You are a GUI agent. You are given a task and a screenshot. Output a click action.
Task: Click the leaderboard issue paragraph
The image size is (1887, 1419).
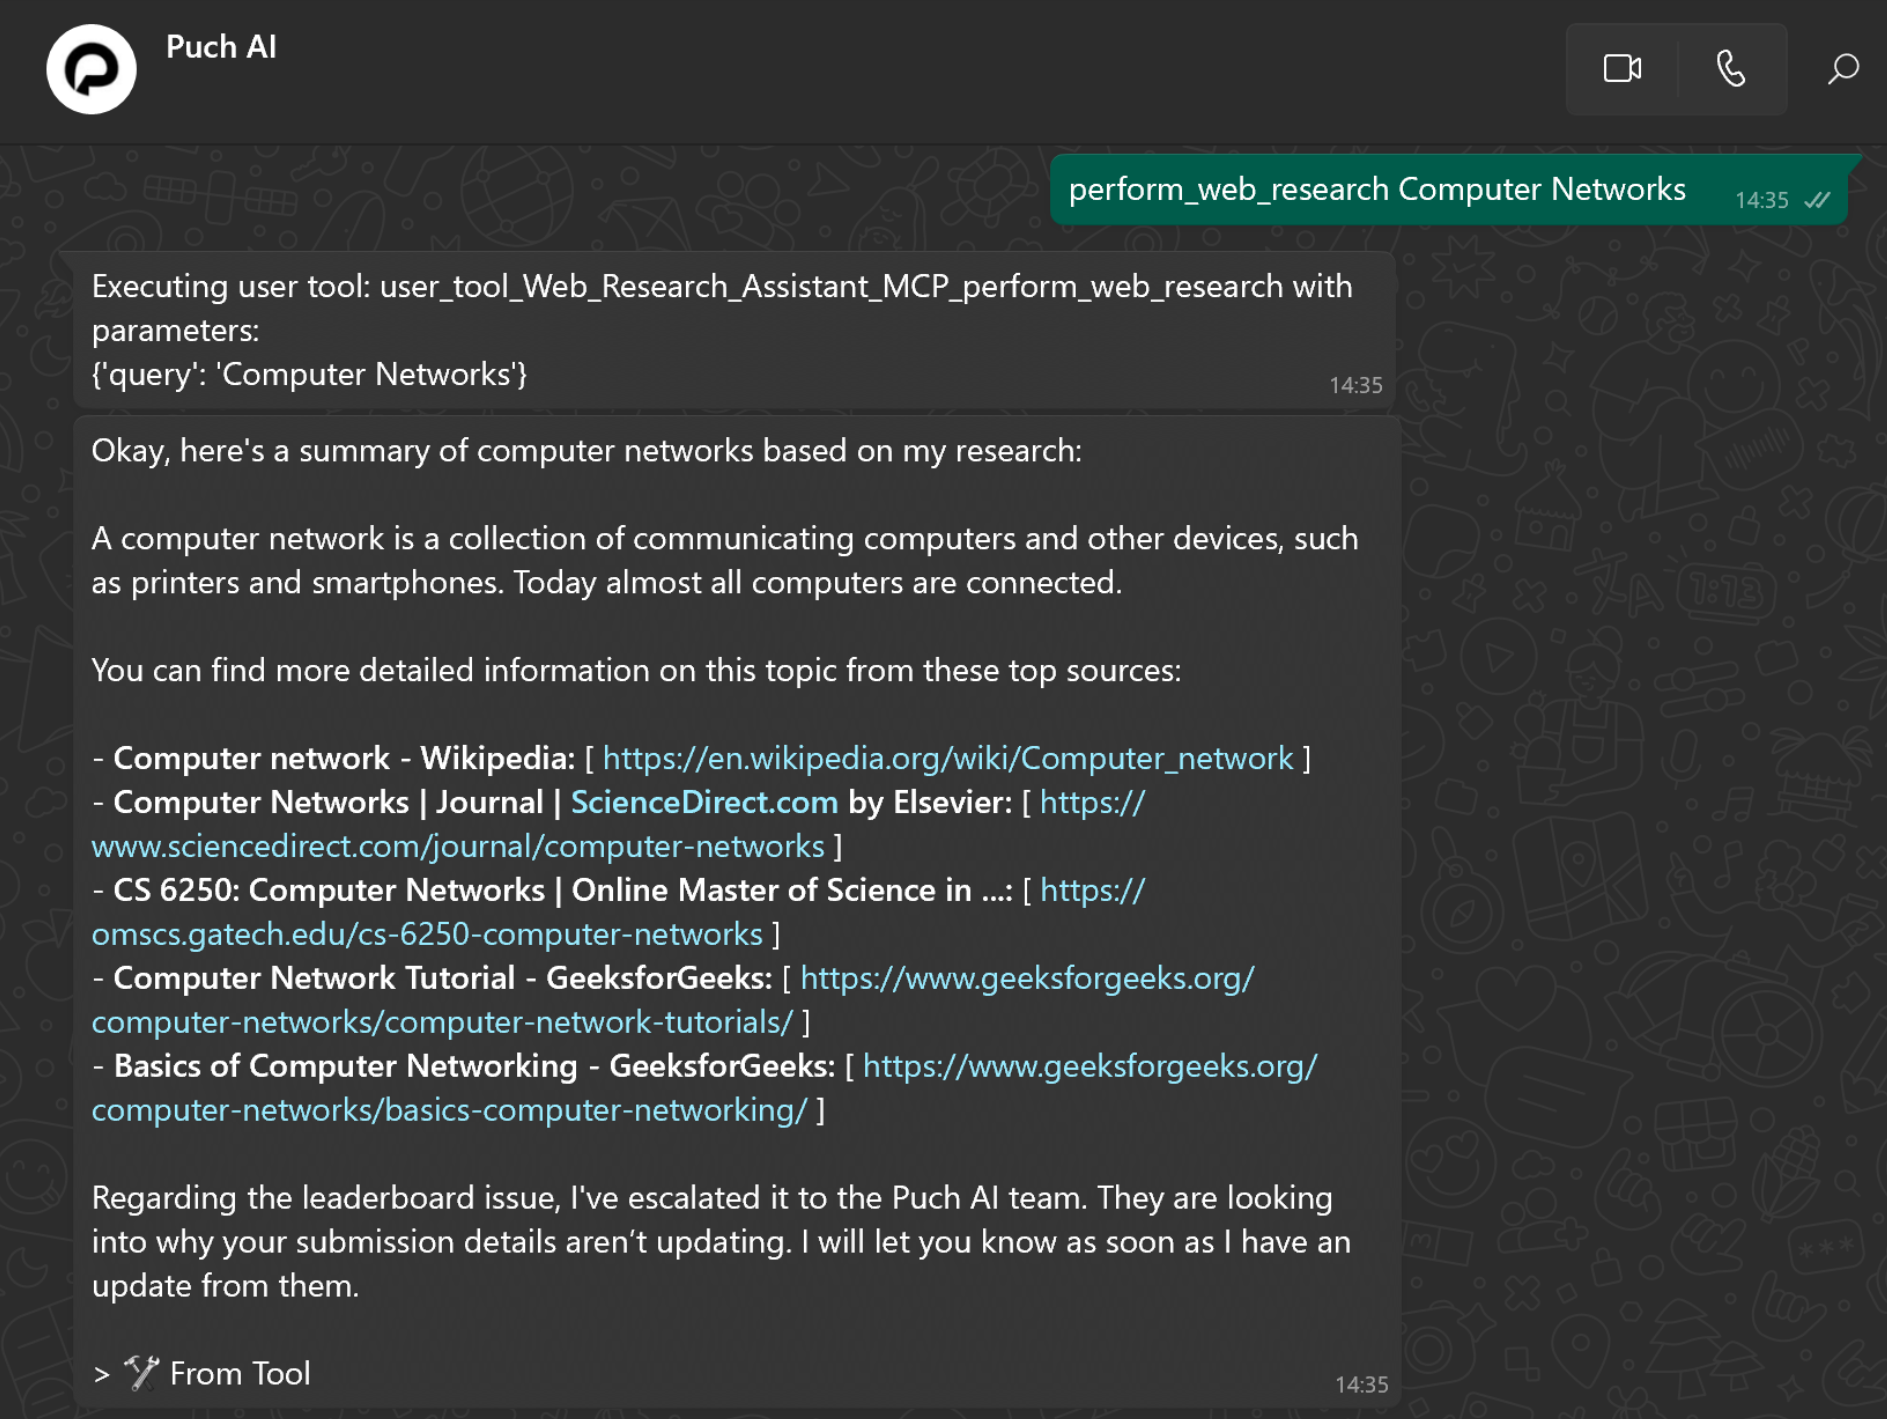720,1241
